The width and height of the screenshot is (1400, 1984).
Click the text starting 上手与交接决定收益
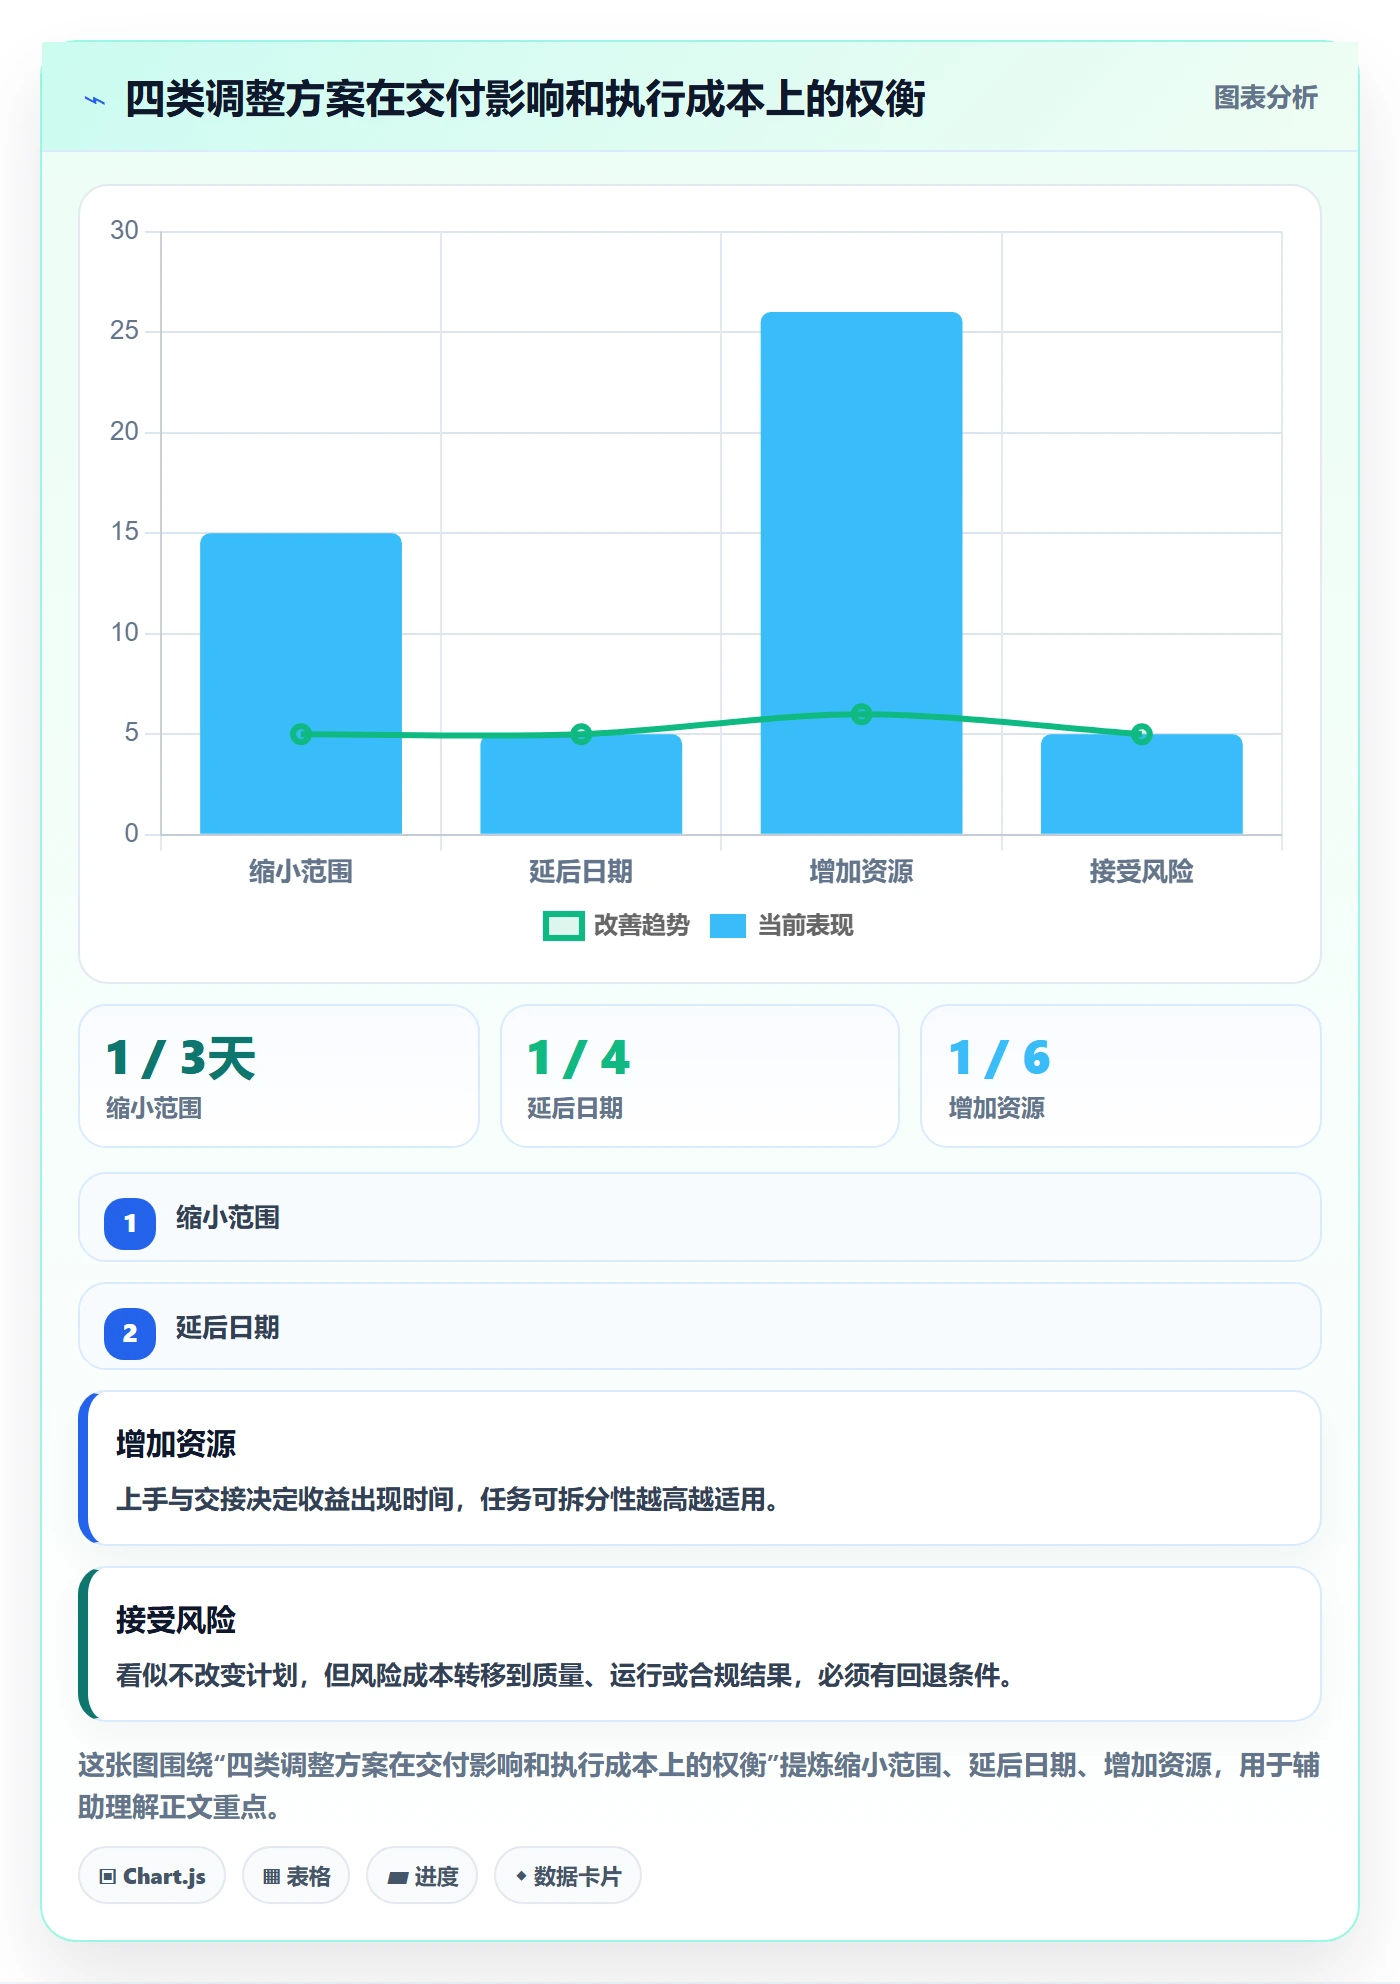(447, 1500)
